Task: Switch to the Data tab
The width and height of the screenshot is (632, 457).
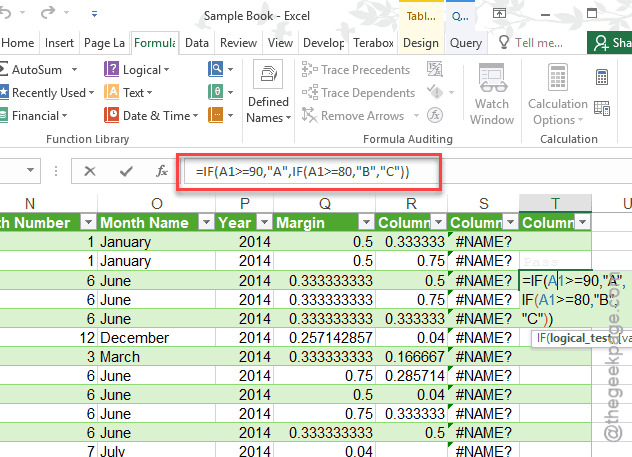Action: coord(197,43)
